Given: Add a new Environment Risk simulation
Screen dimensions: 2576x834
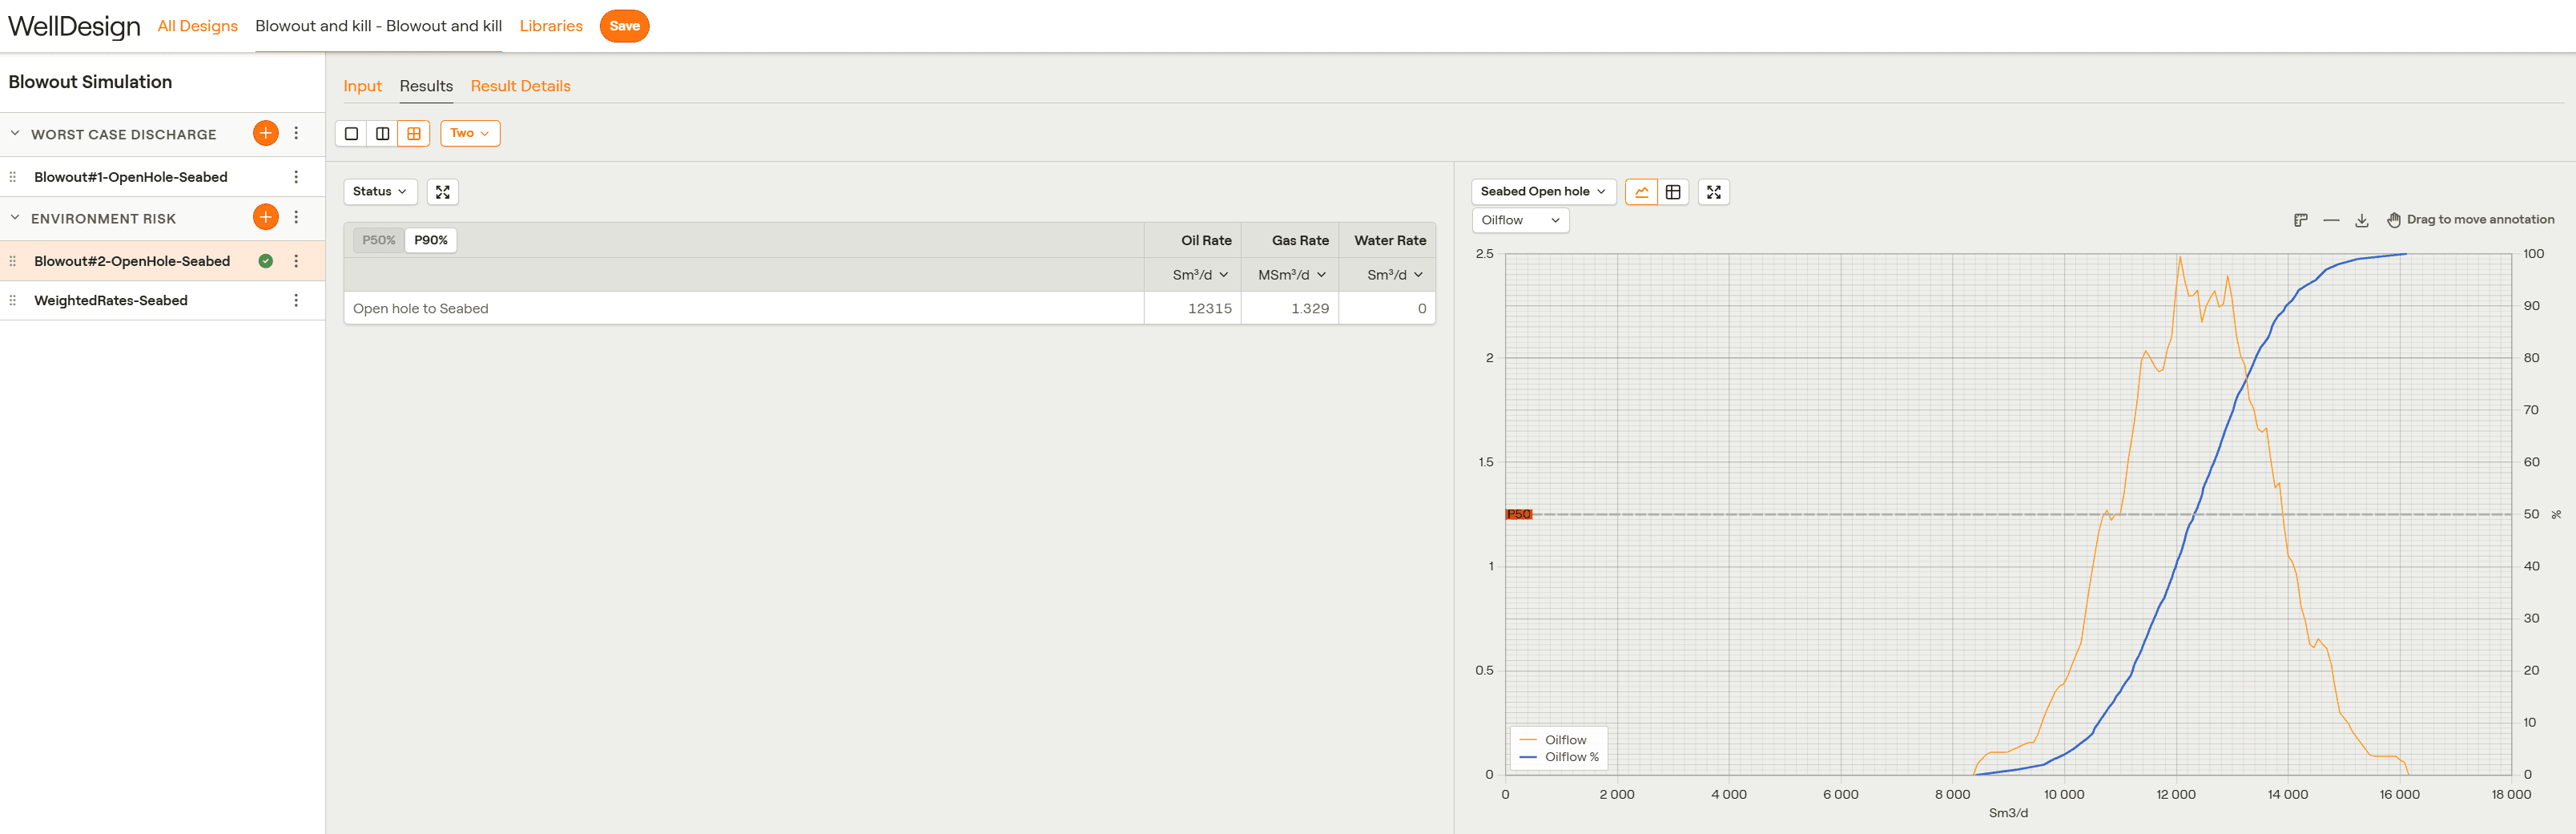Looking at the screenshot, I should (265, 217).
